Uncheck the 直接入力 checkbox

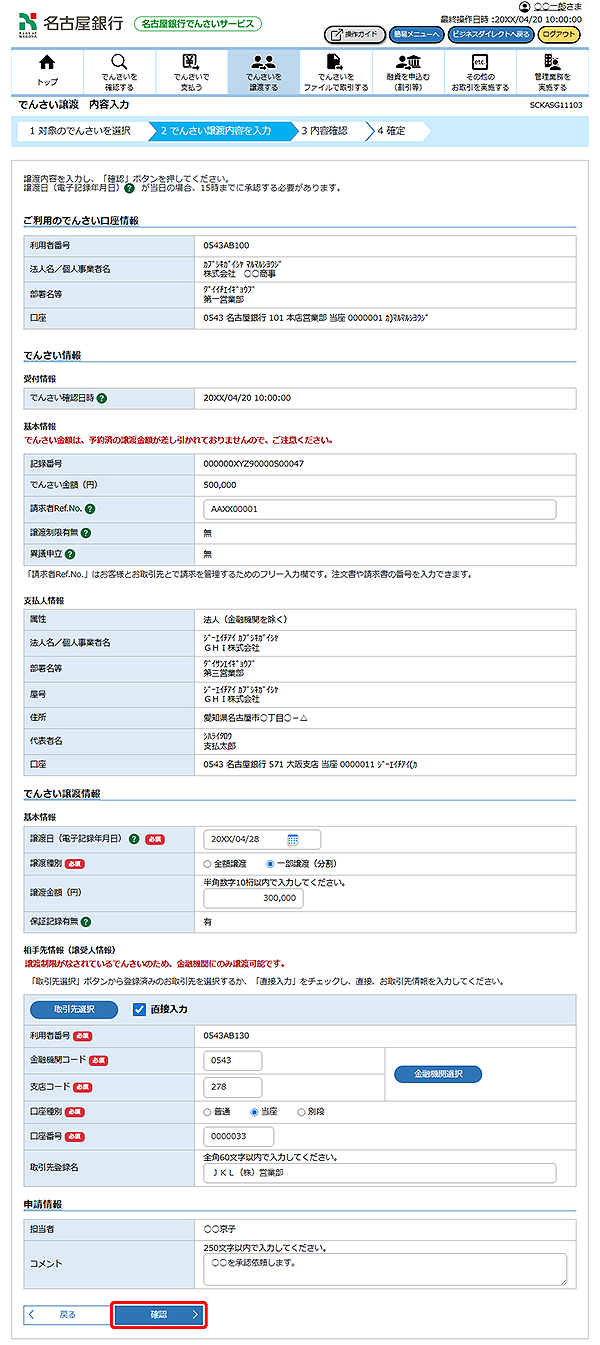click(140, 1010)
